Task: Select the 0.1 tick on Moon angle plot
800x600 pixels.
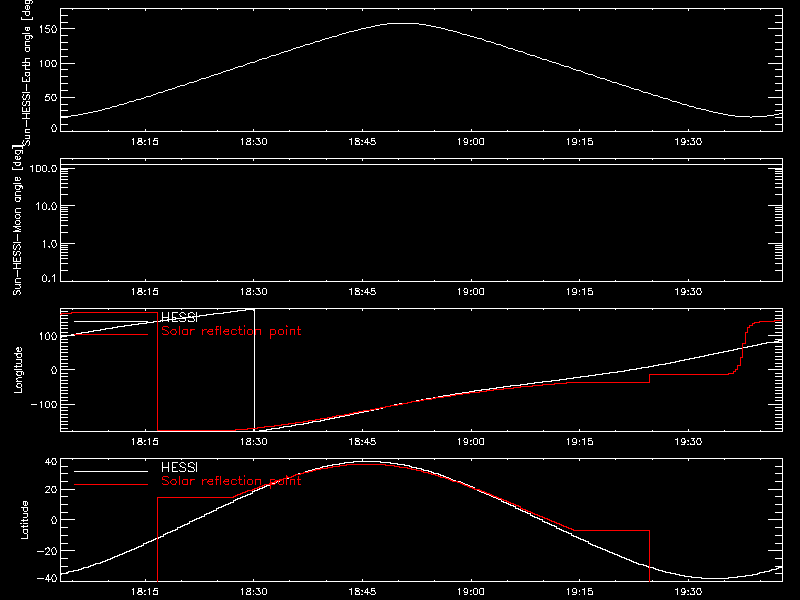Action: [49, 278]
